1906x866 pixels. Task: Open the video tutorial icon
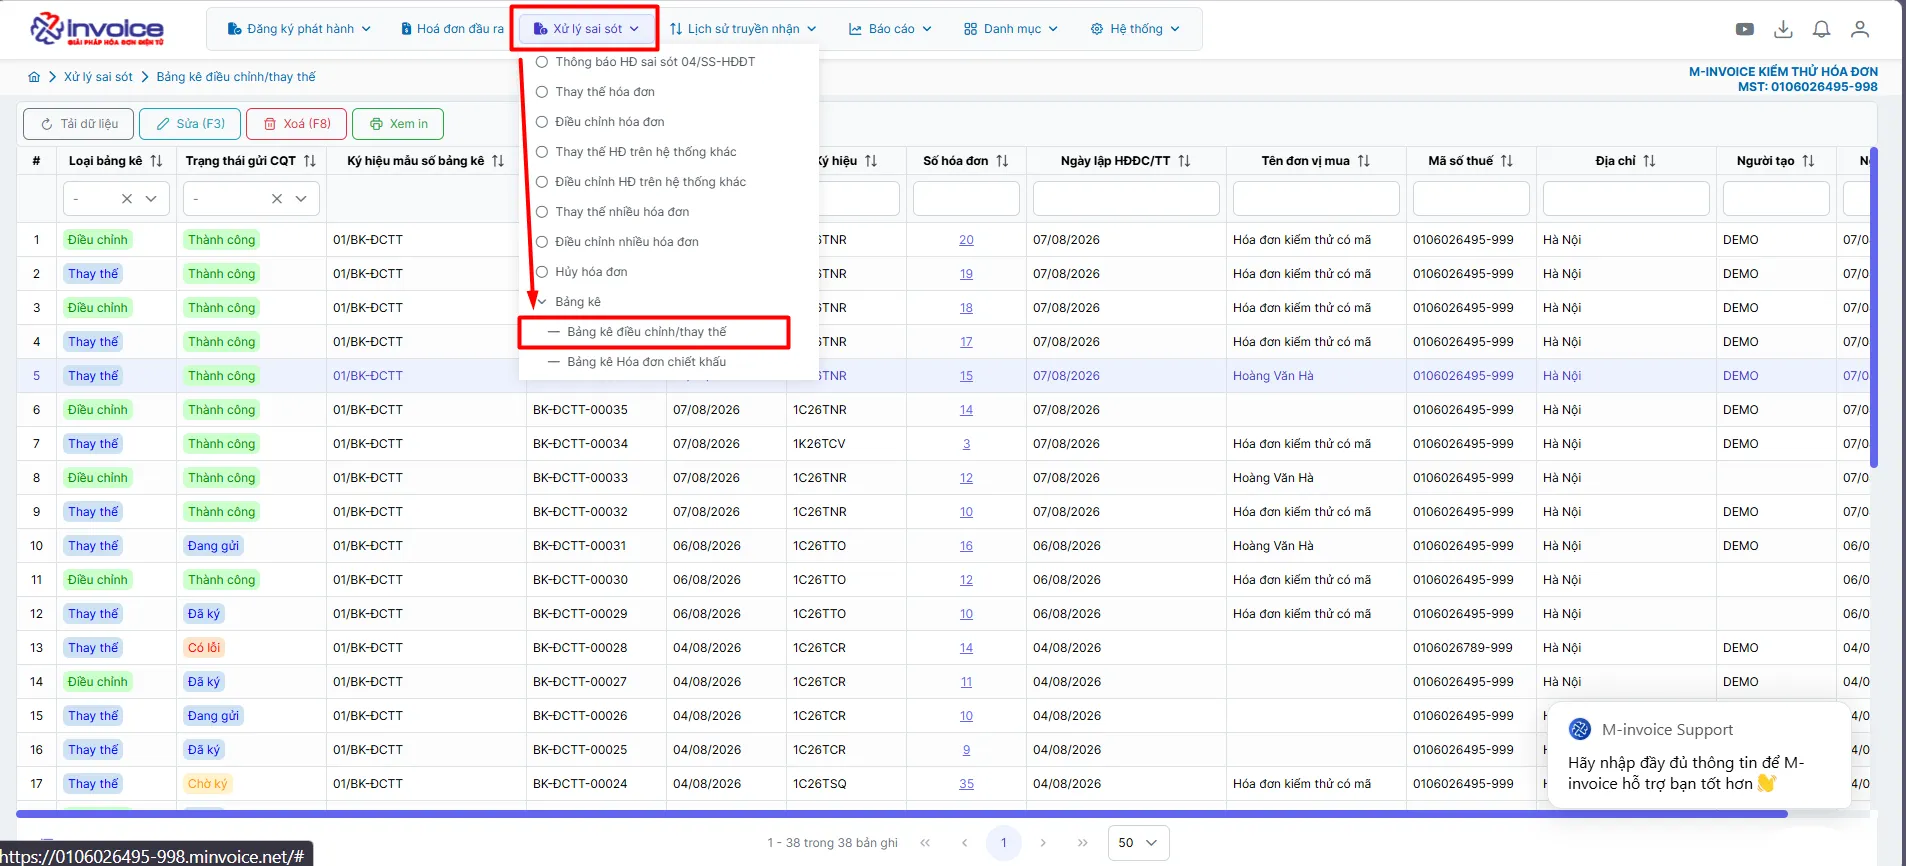click(x=1745, y=29)
